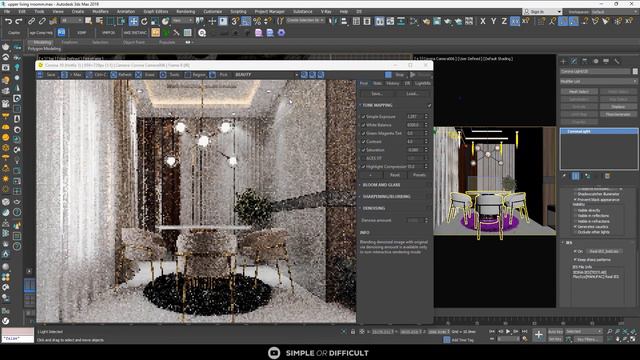Click the Spinner Snap toggle icon
The image size is (640, 360).
tap(268, 21)
